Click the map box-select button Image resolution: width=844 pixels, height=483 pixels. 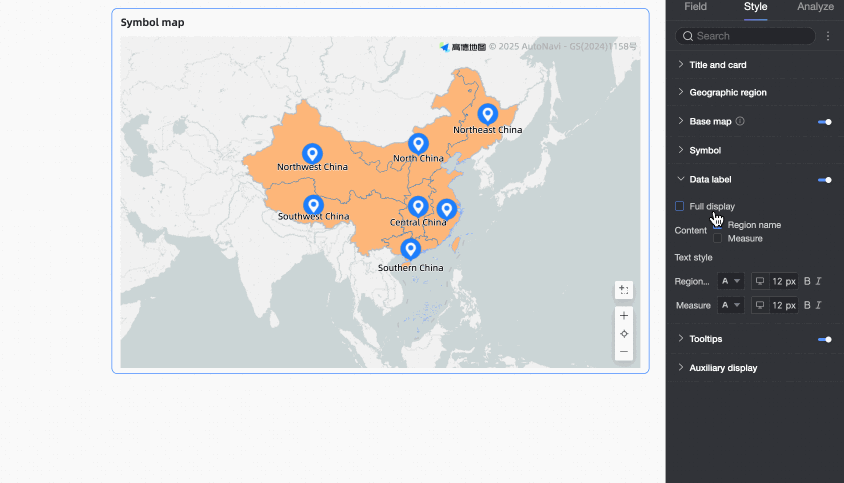(x=624, y=290)
